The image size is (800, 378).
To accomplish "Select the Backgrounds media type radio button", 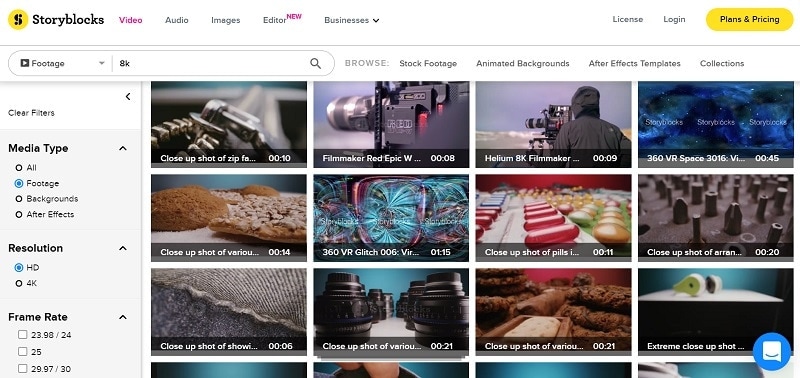I will click(x=19, y=198).
